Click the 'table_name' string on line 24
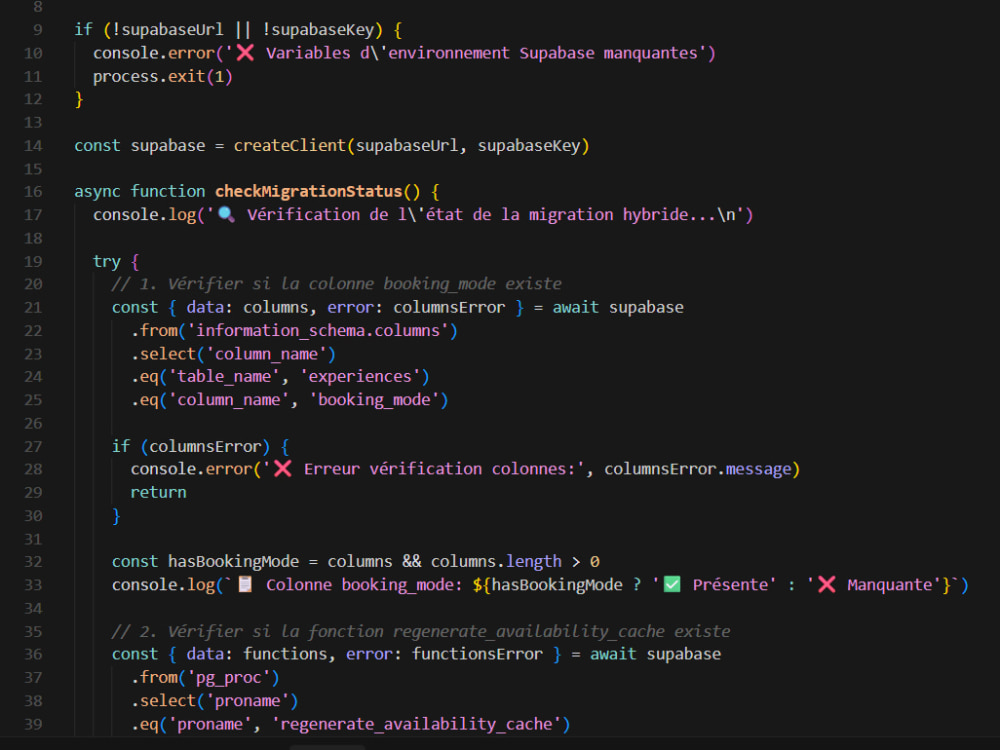Viewport: 1000px width, 750px height. point(224,377)
